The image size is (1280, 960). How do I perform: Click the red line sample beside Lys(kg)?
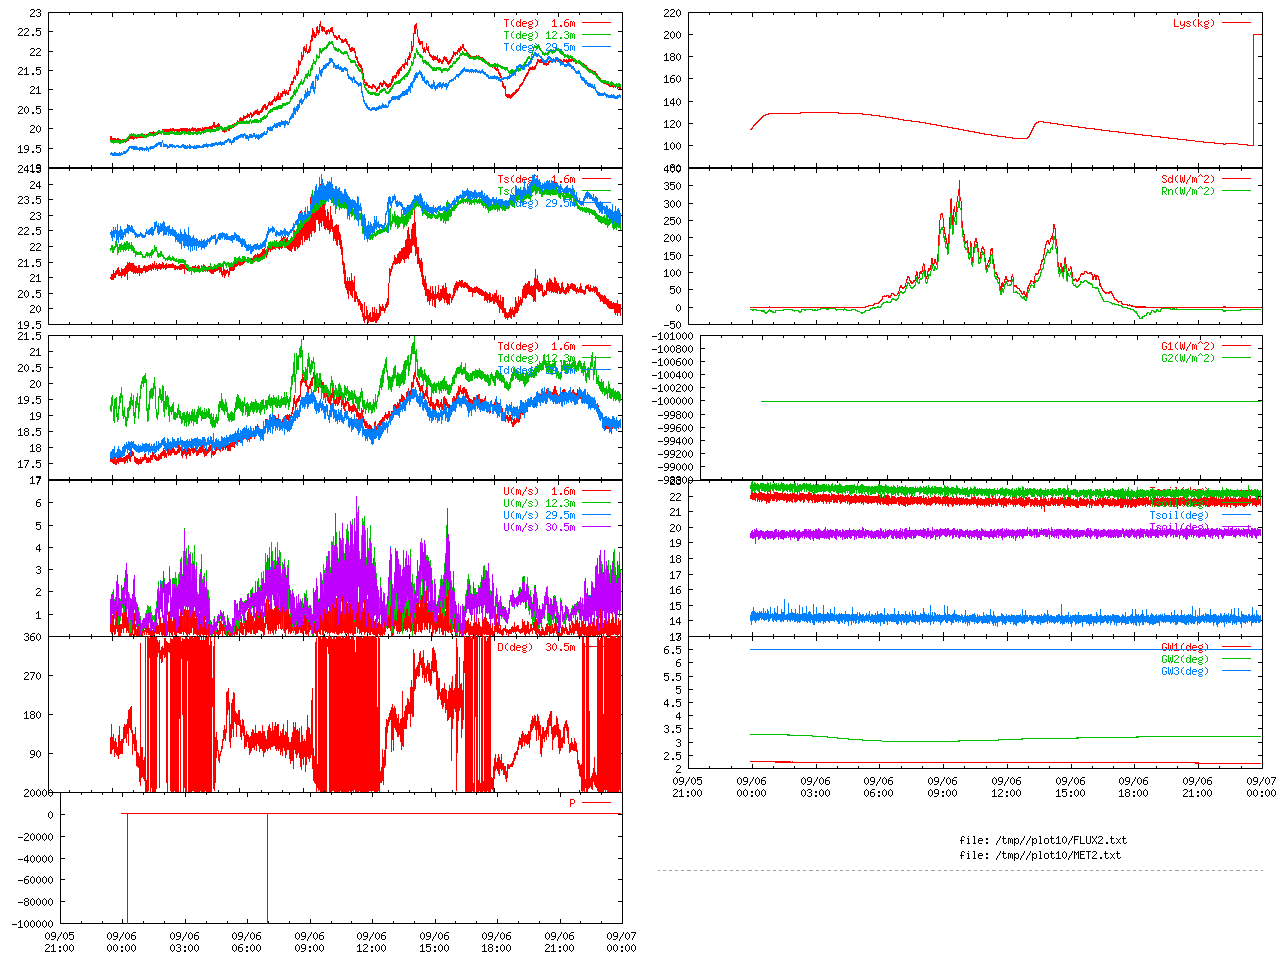tap(1235, 23)
